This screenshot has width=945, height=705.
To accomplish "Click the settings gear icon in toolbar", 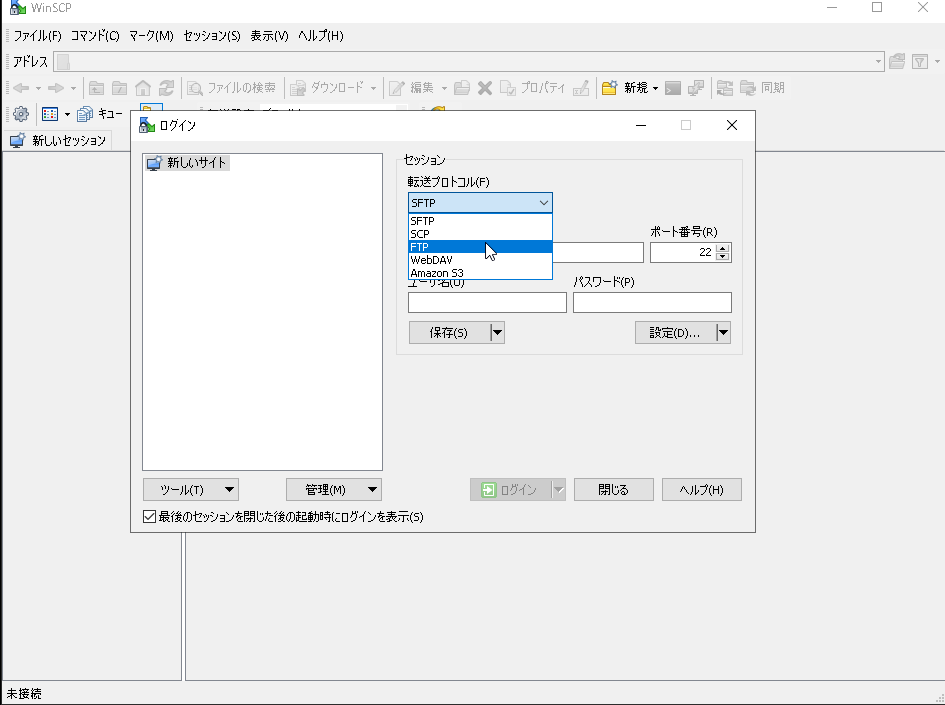I will [x=20, y=114].
